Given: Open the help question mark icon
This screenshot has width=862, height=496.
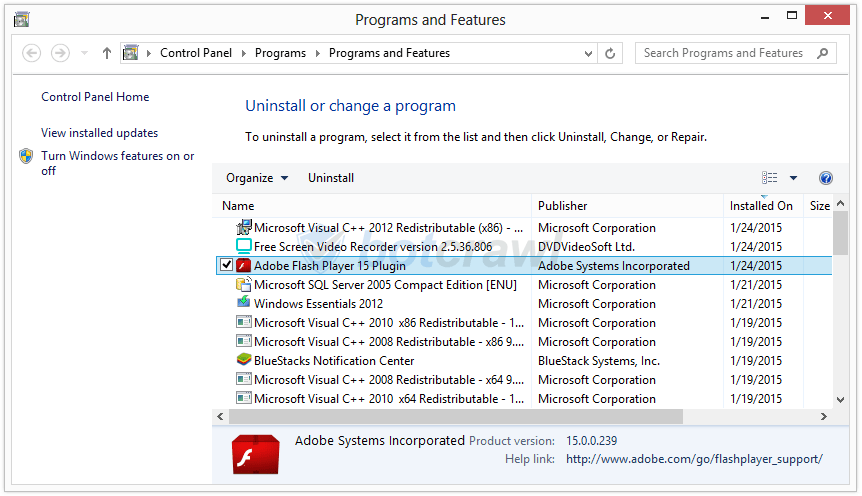Looking at the screenshot, I should (x=826, y=178).
